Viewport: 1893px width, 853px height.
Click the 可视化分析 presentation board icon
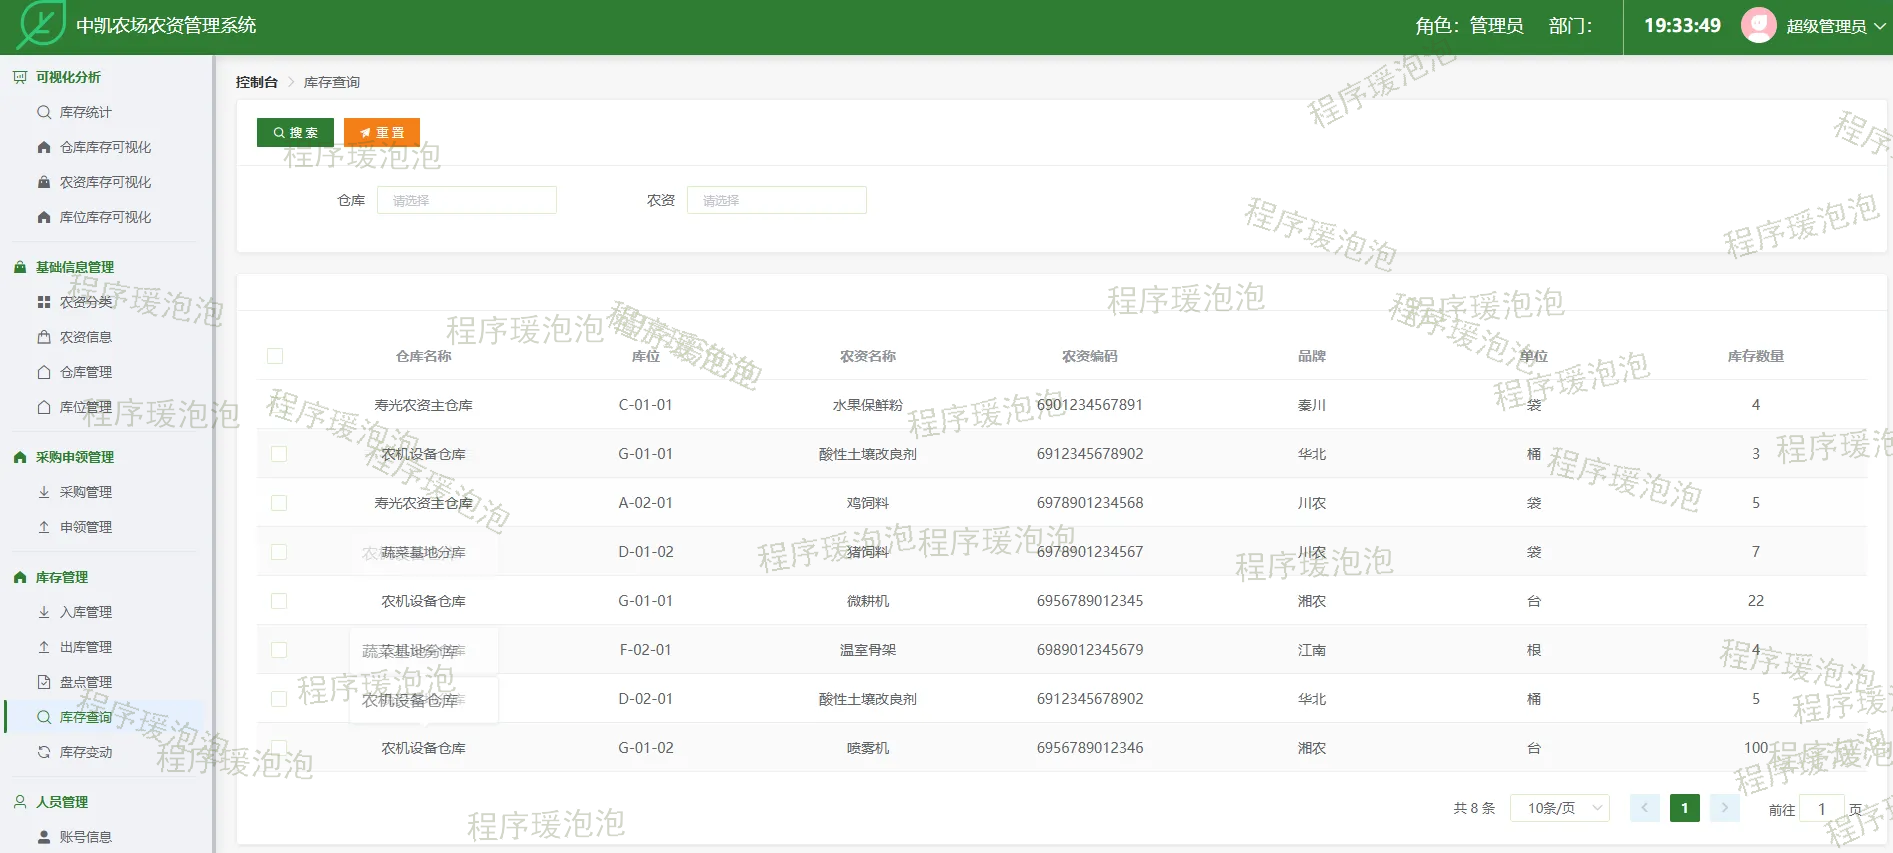tap(20, 77)
